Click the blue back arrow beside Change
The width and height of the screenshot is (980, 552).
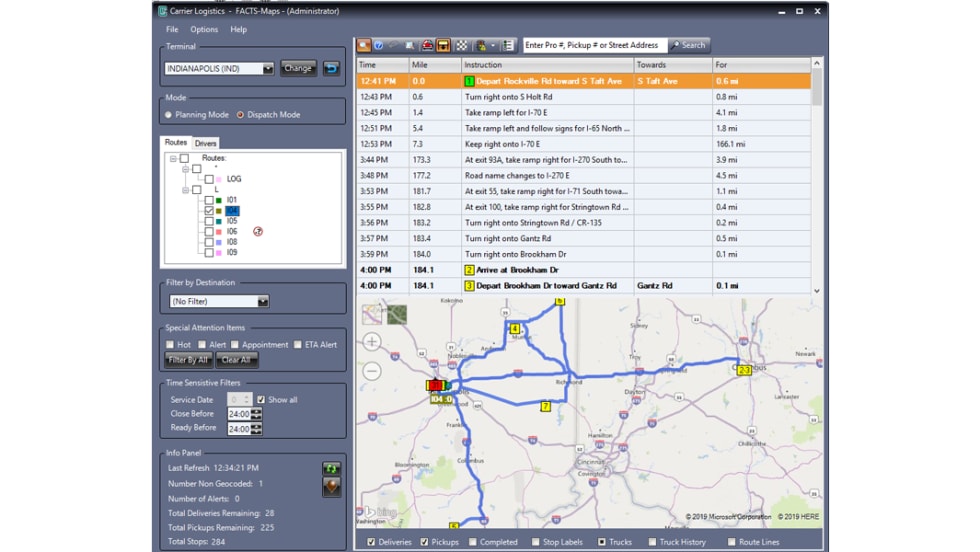(331, 69)
